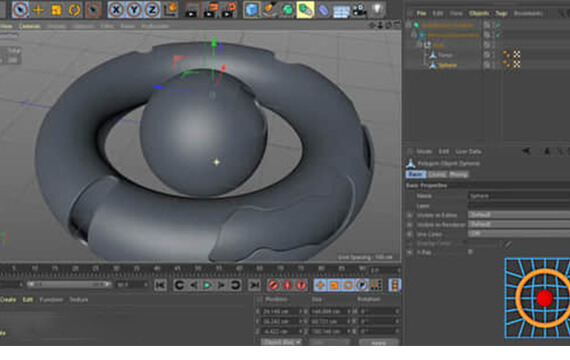Click the Record Active Objects button
Screen dimensions: 570x360
[273, 285]
